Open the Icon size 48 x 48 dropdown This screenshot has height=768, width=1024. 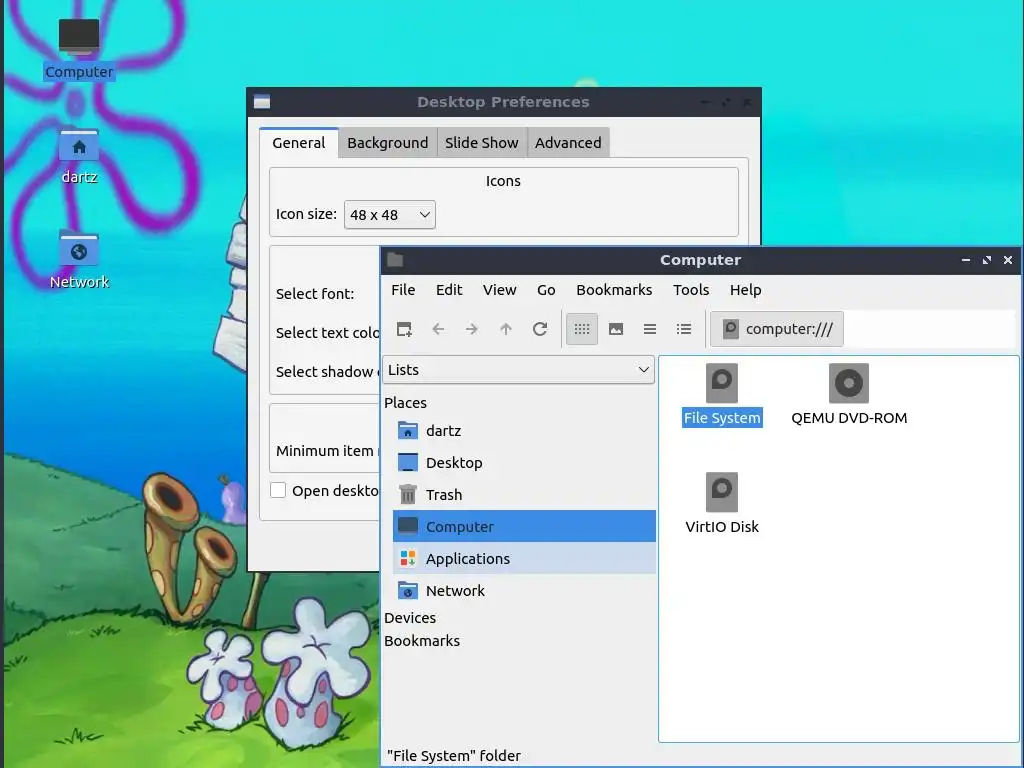pyautogui.click(x=390, y=215)
